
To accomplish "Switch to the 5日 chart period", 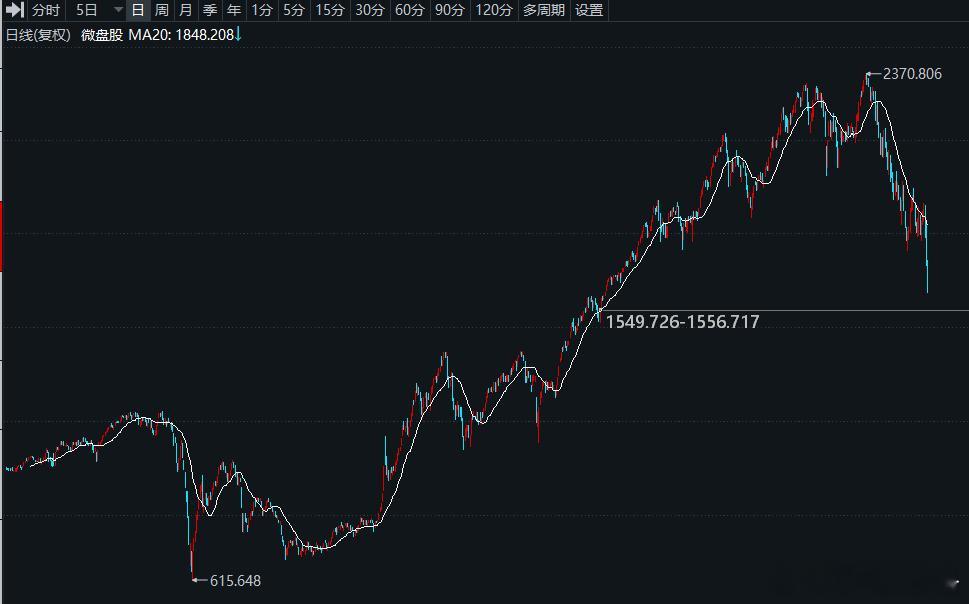I will click(87, 10).
